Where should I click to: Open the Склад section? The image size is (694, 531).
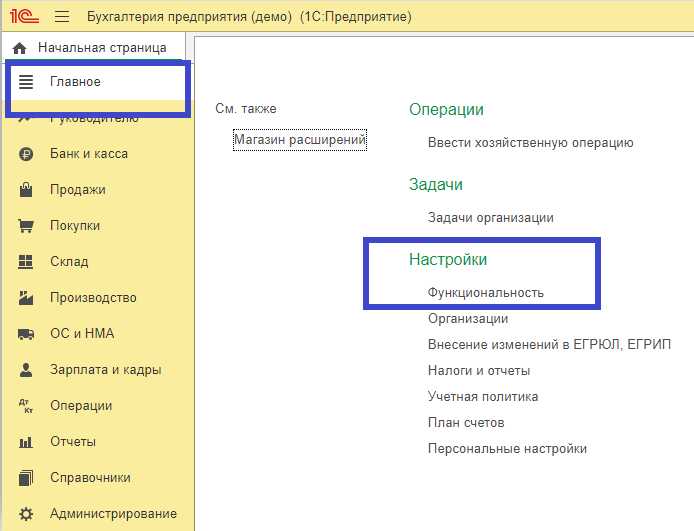tap(69, 262)
